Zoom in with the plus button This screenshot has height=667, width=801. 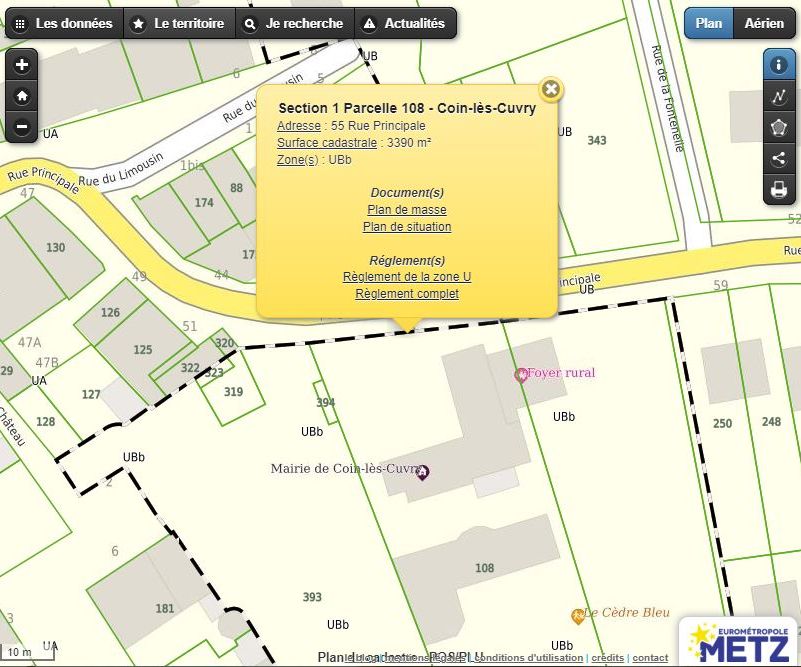[x=22, y=65]
